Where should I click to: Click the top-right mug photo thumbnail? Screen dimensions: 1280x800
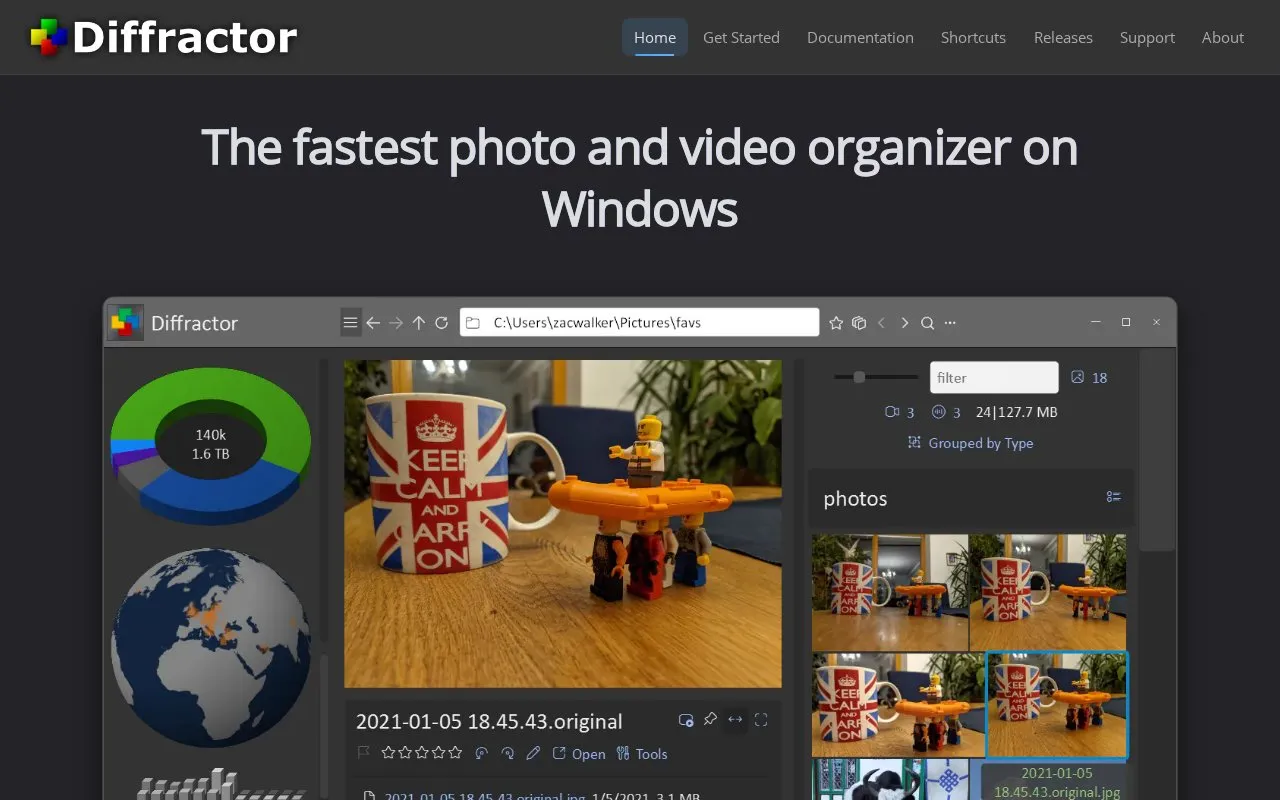tap(1048, 592)
